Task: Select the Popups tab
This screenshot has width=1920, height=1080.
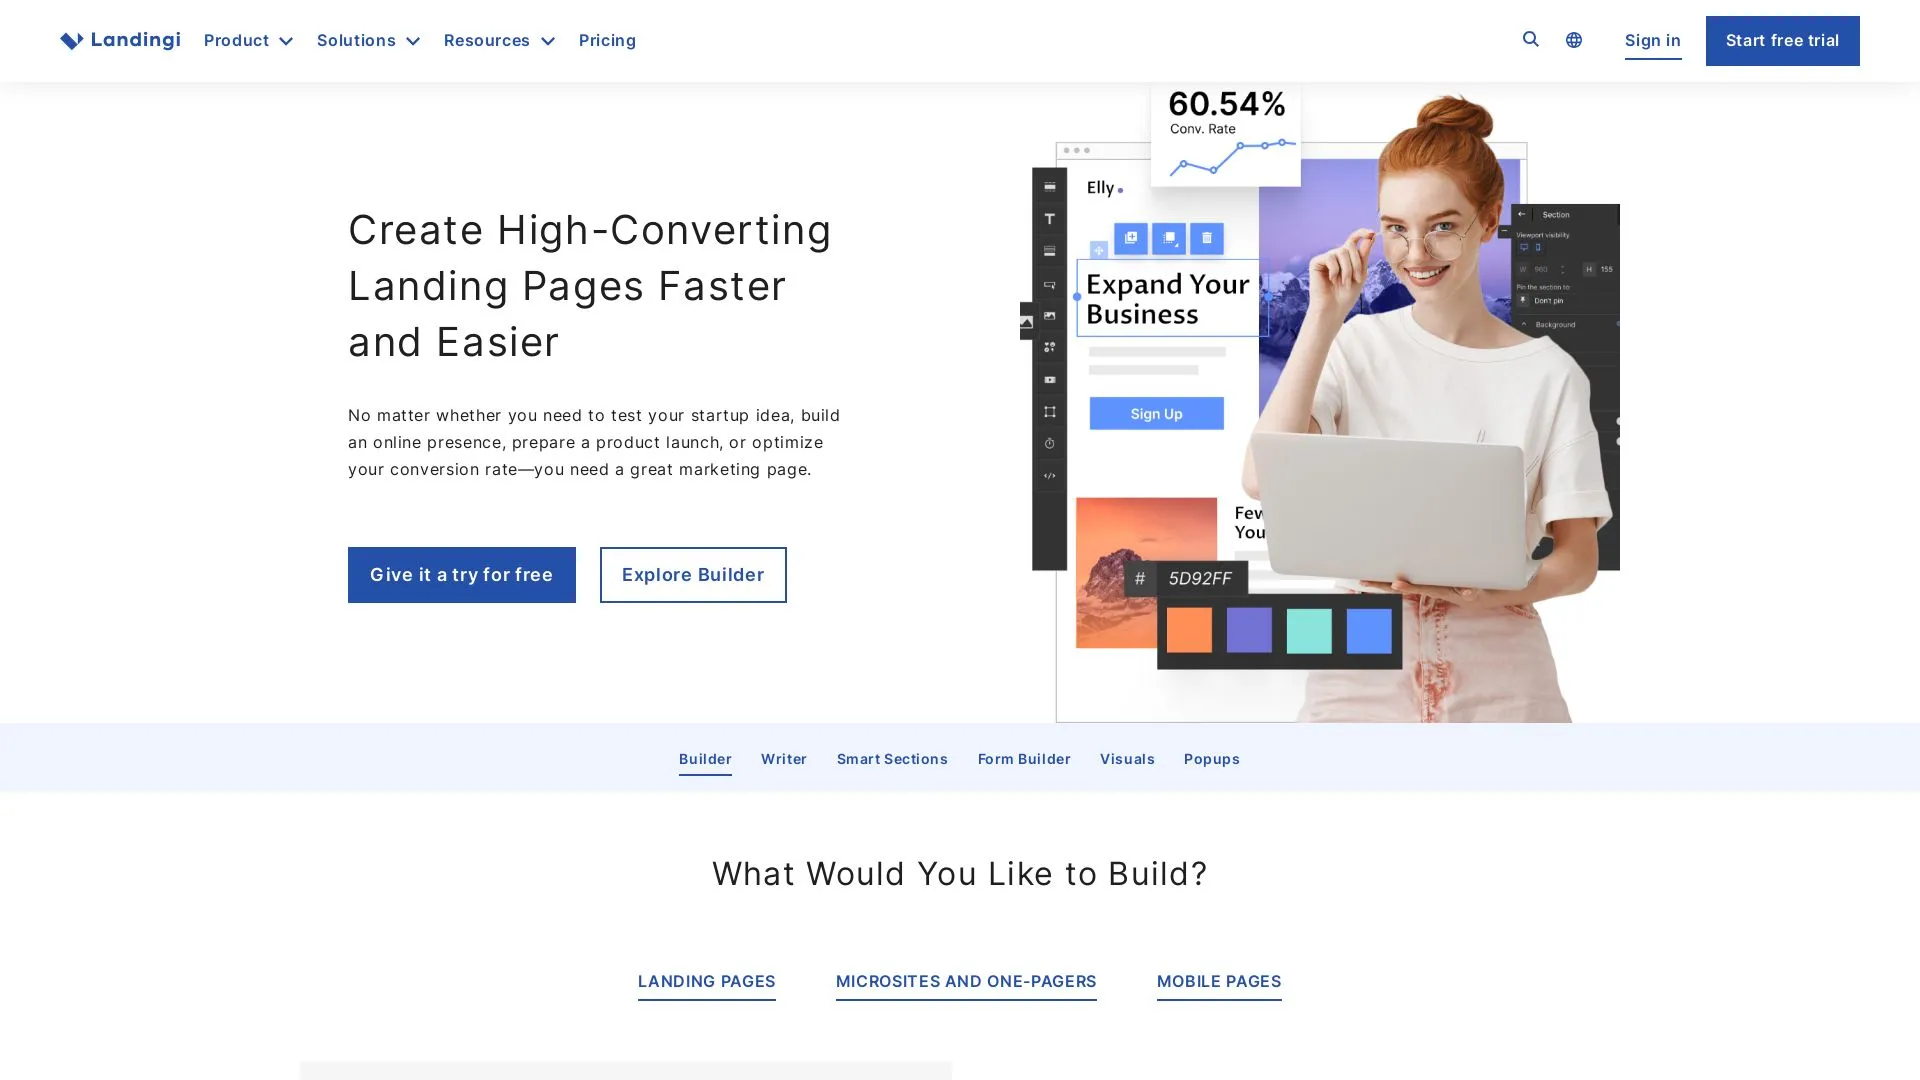Action: tap(1211, 758)
